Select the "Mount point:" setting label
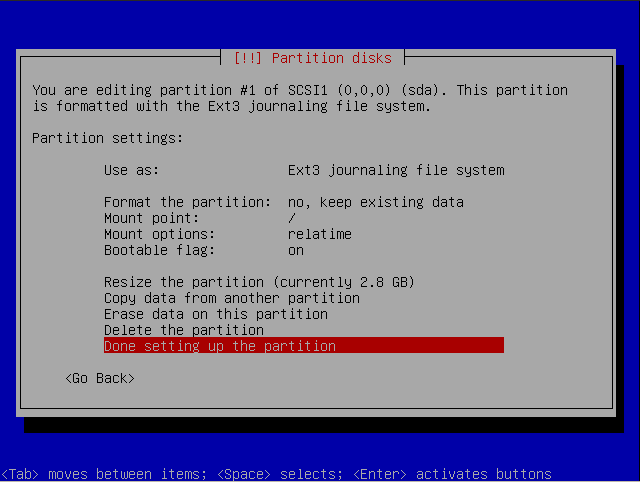Image resolution: width=640 pixels, height=482 pixels. (x=151, y=218)
